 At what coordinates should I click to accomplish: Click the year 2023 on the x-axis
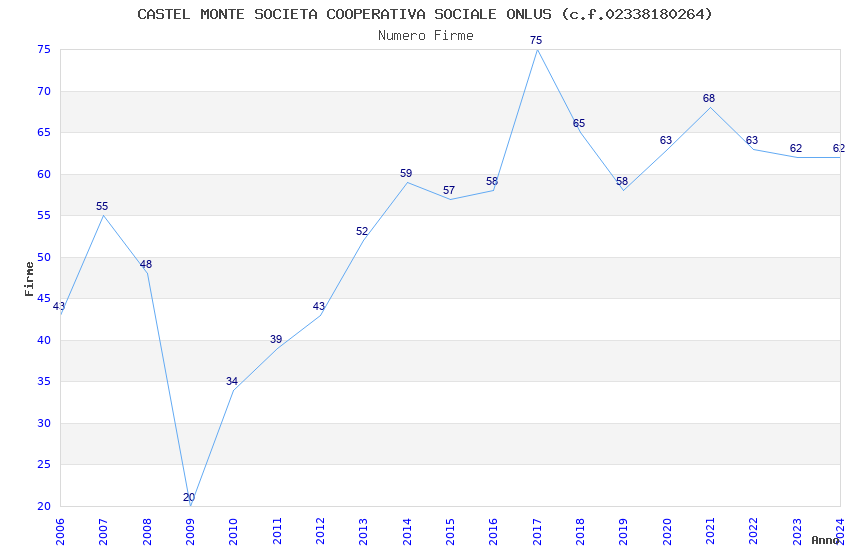(x=797, y=531)
